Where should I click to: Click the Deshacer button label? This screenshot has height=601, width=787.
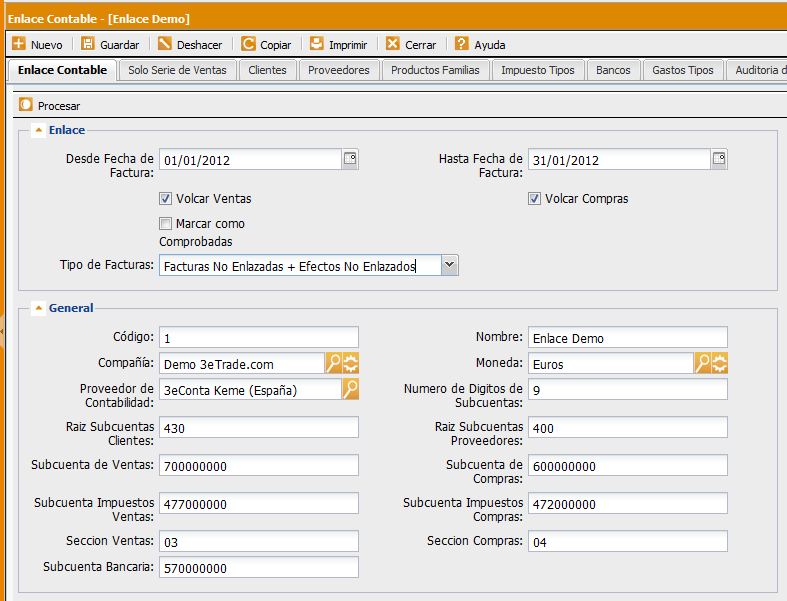pos(199,45)
